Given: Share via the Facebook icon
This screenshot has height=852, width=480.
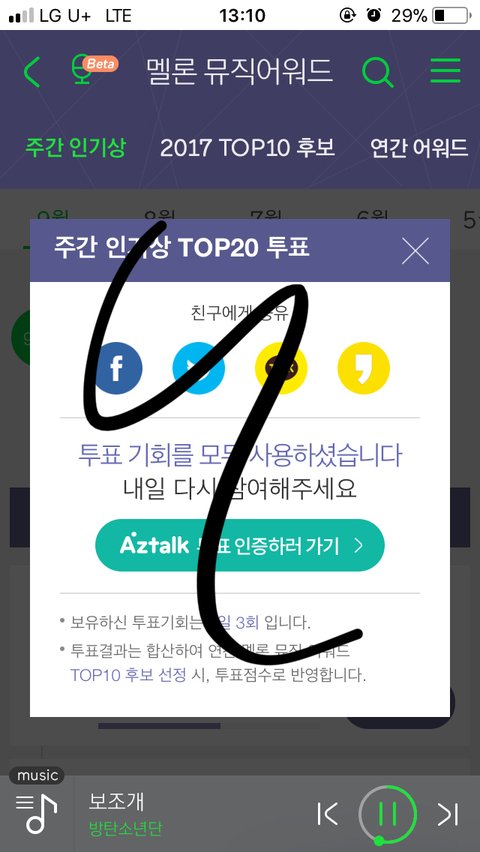Looking at the screenshot, I should [116, 368].
